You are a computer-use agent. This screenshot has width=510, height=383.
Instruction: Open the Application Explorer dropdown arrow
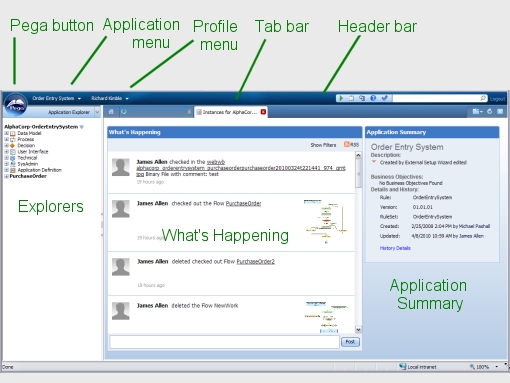pos(97,112)
